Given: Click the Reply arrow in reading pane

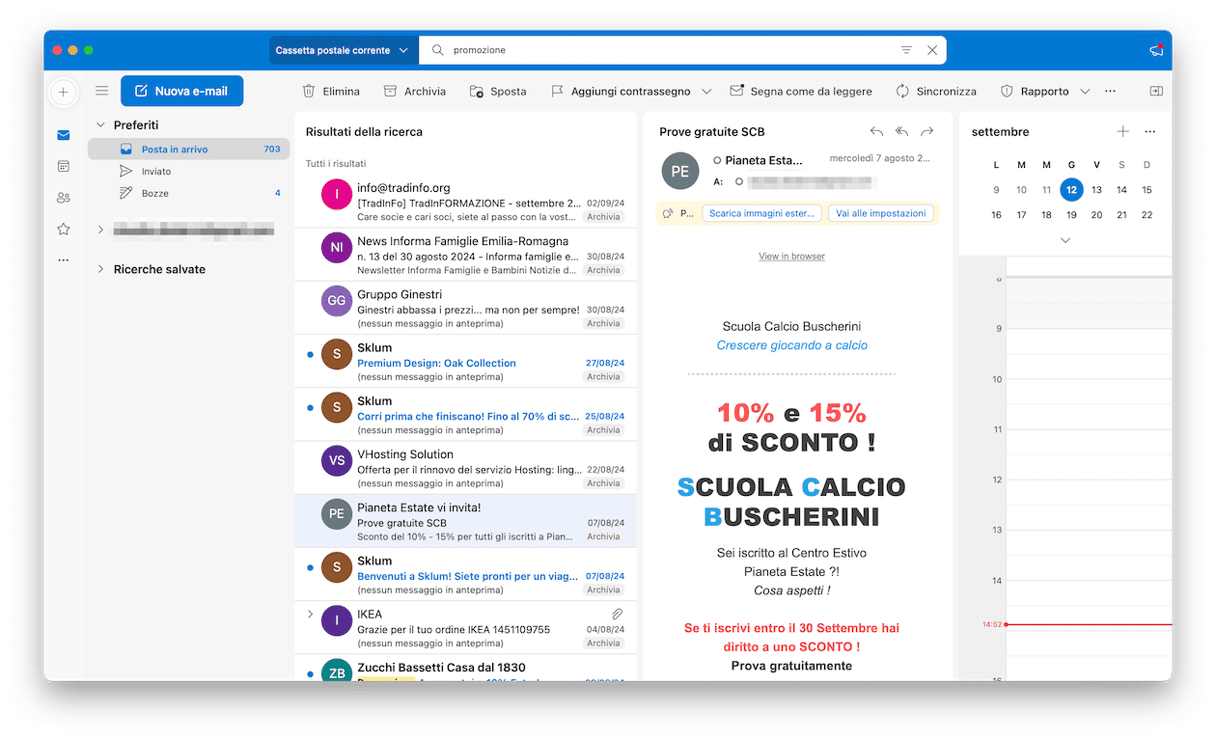Looking at the screenshot, I should [877, 132].
